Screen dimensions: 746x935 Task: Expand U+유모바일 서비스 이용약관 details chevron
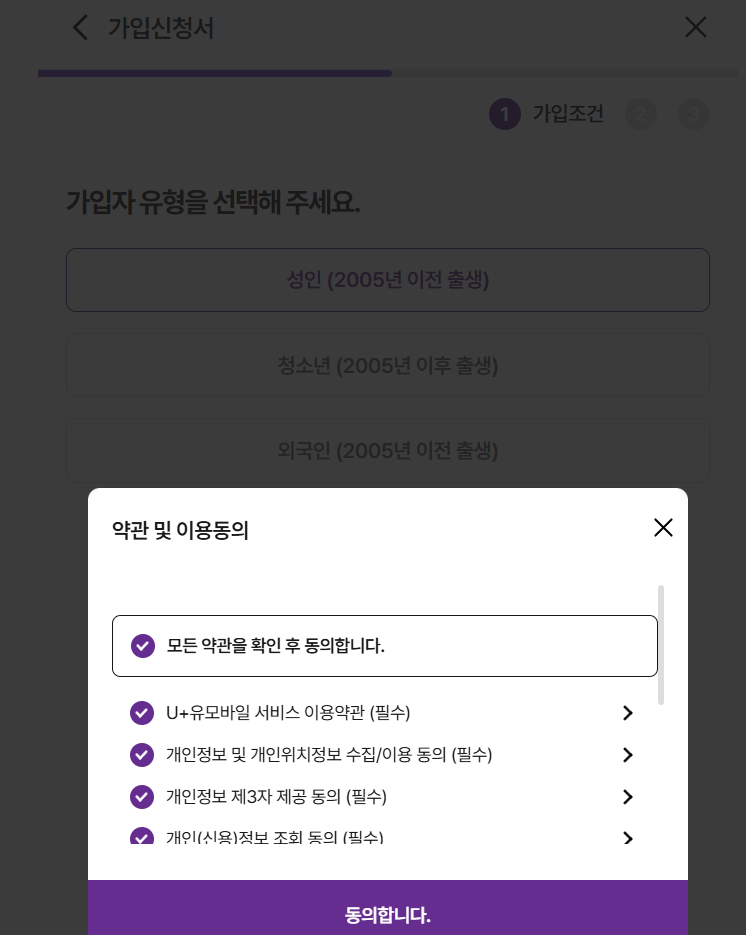[x=627, y=713]
